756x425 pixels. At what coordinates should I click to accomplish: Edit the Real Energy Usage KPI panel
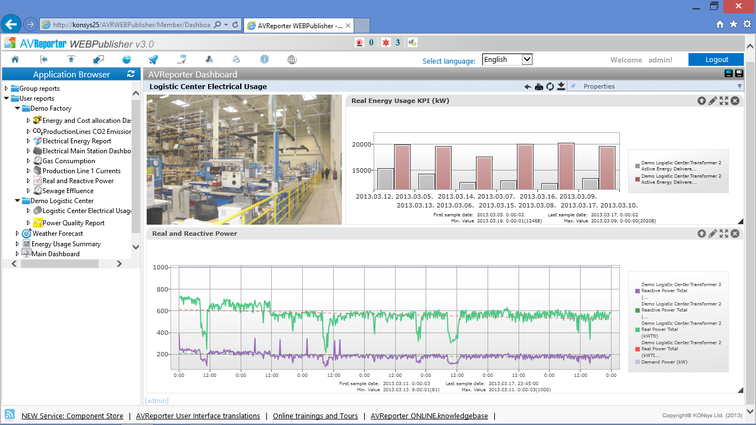(713, 100)
